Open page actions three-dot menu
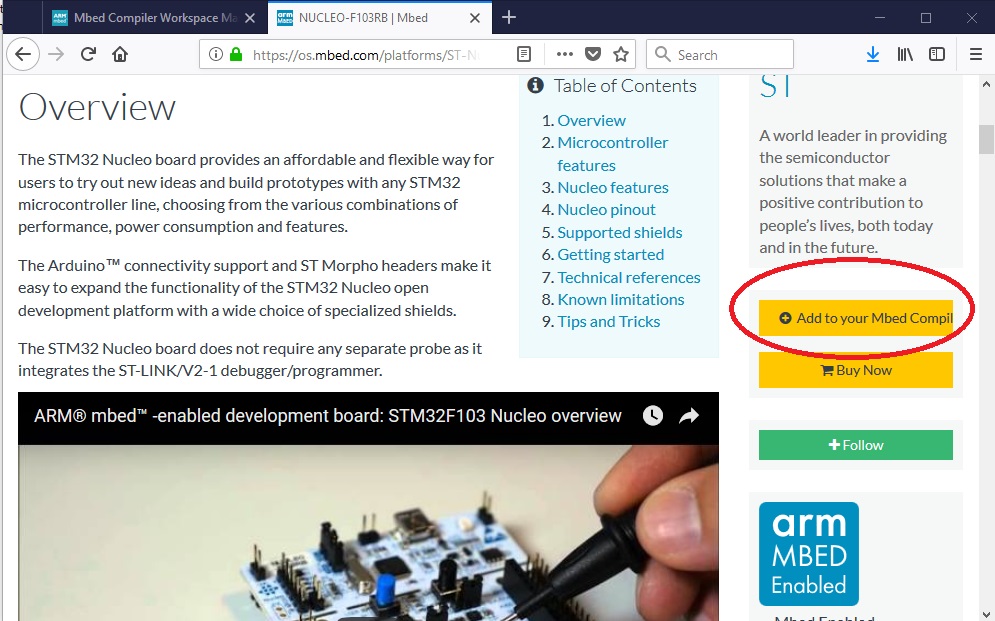The width and height of the screenshot is (995, 621). click(564, 55)
